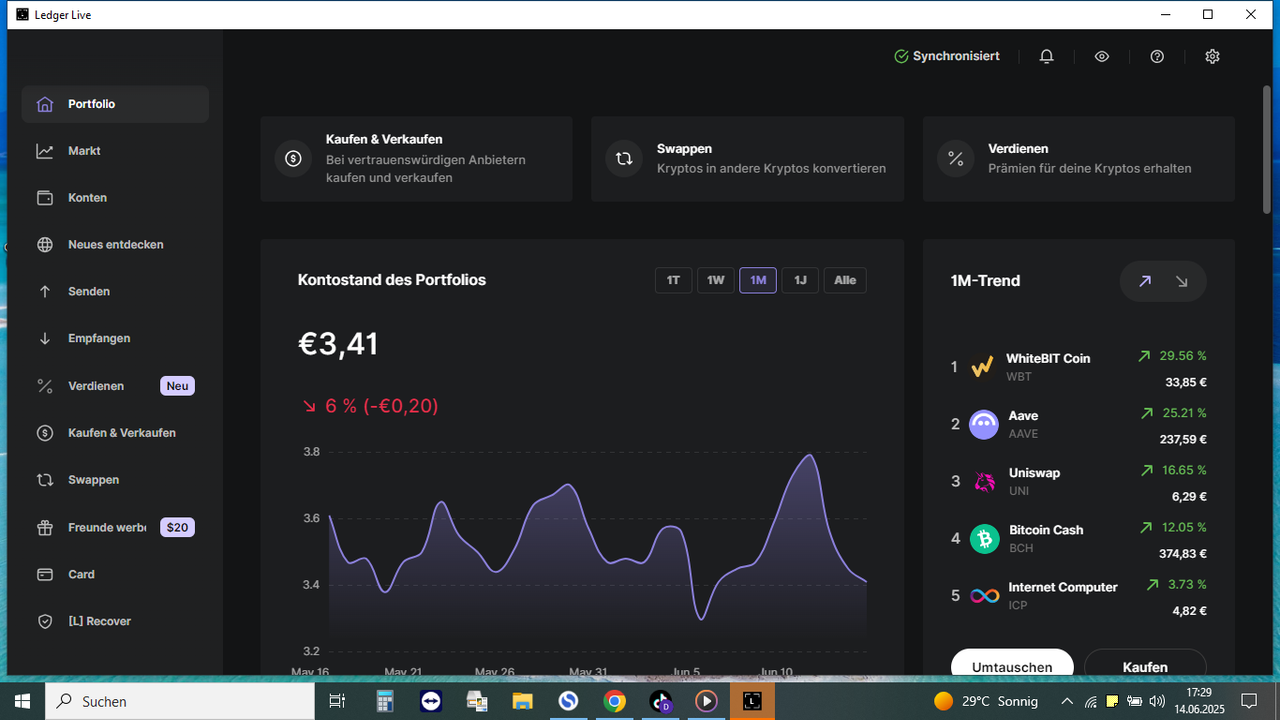The image size is (1280, 720).
Task: Select 1T chart range
Action: pyautogui.click(x=673, y=280)
